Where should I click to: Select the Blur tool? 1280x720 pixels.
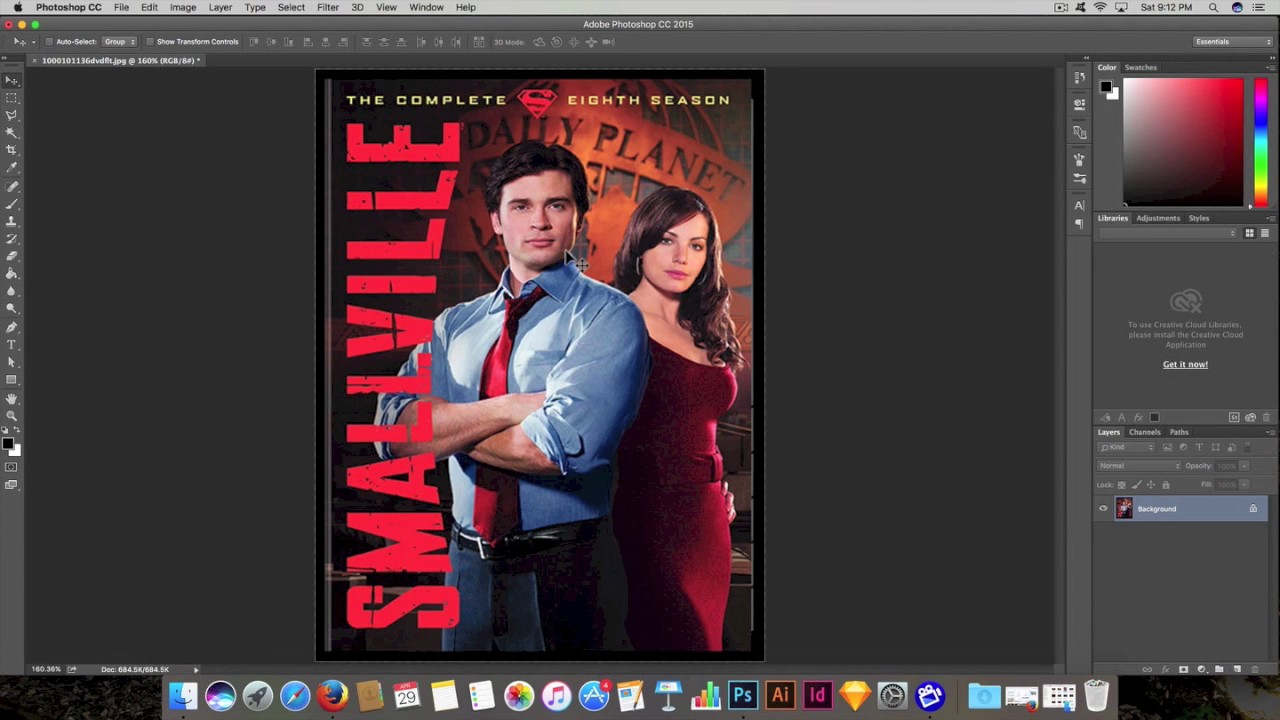pos(11,291)
